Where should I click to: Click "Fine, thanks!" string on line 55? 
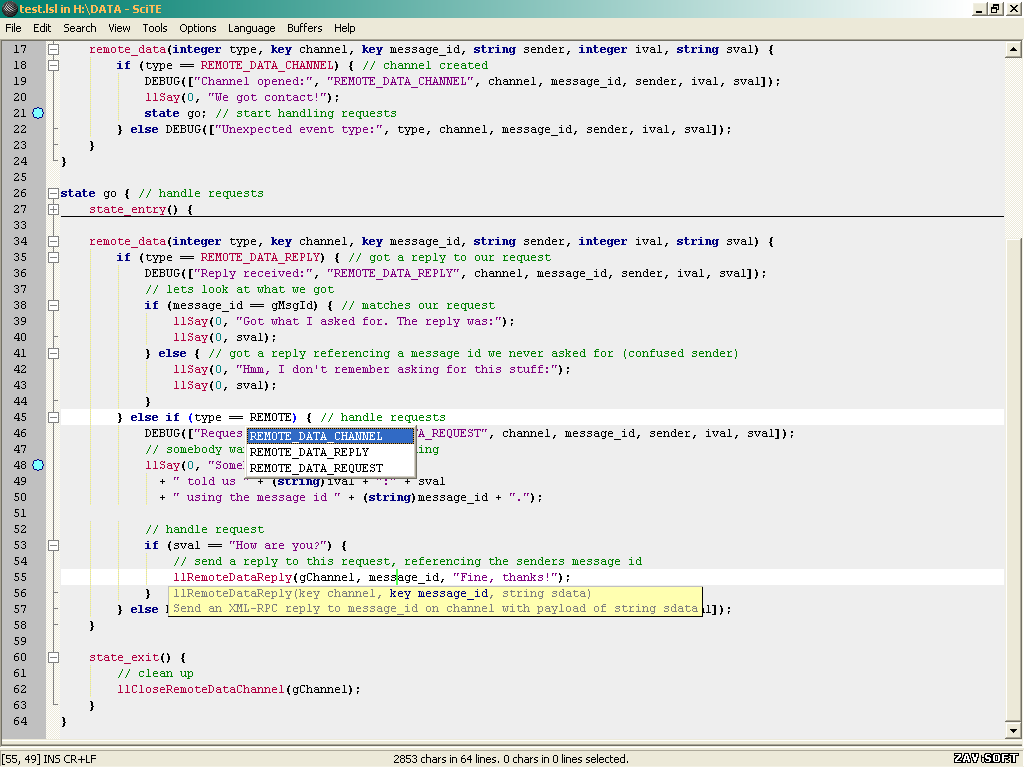[505, 577]
